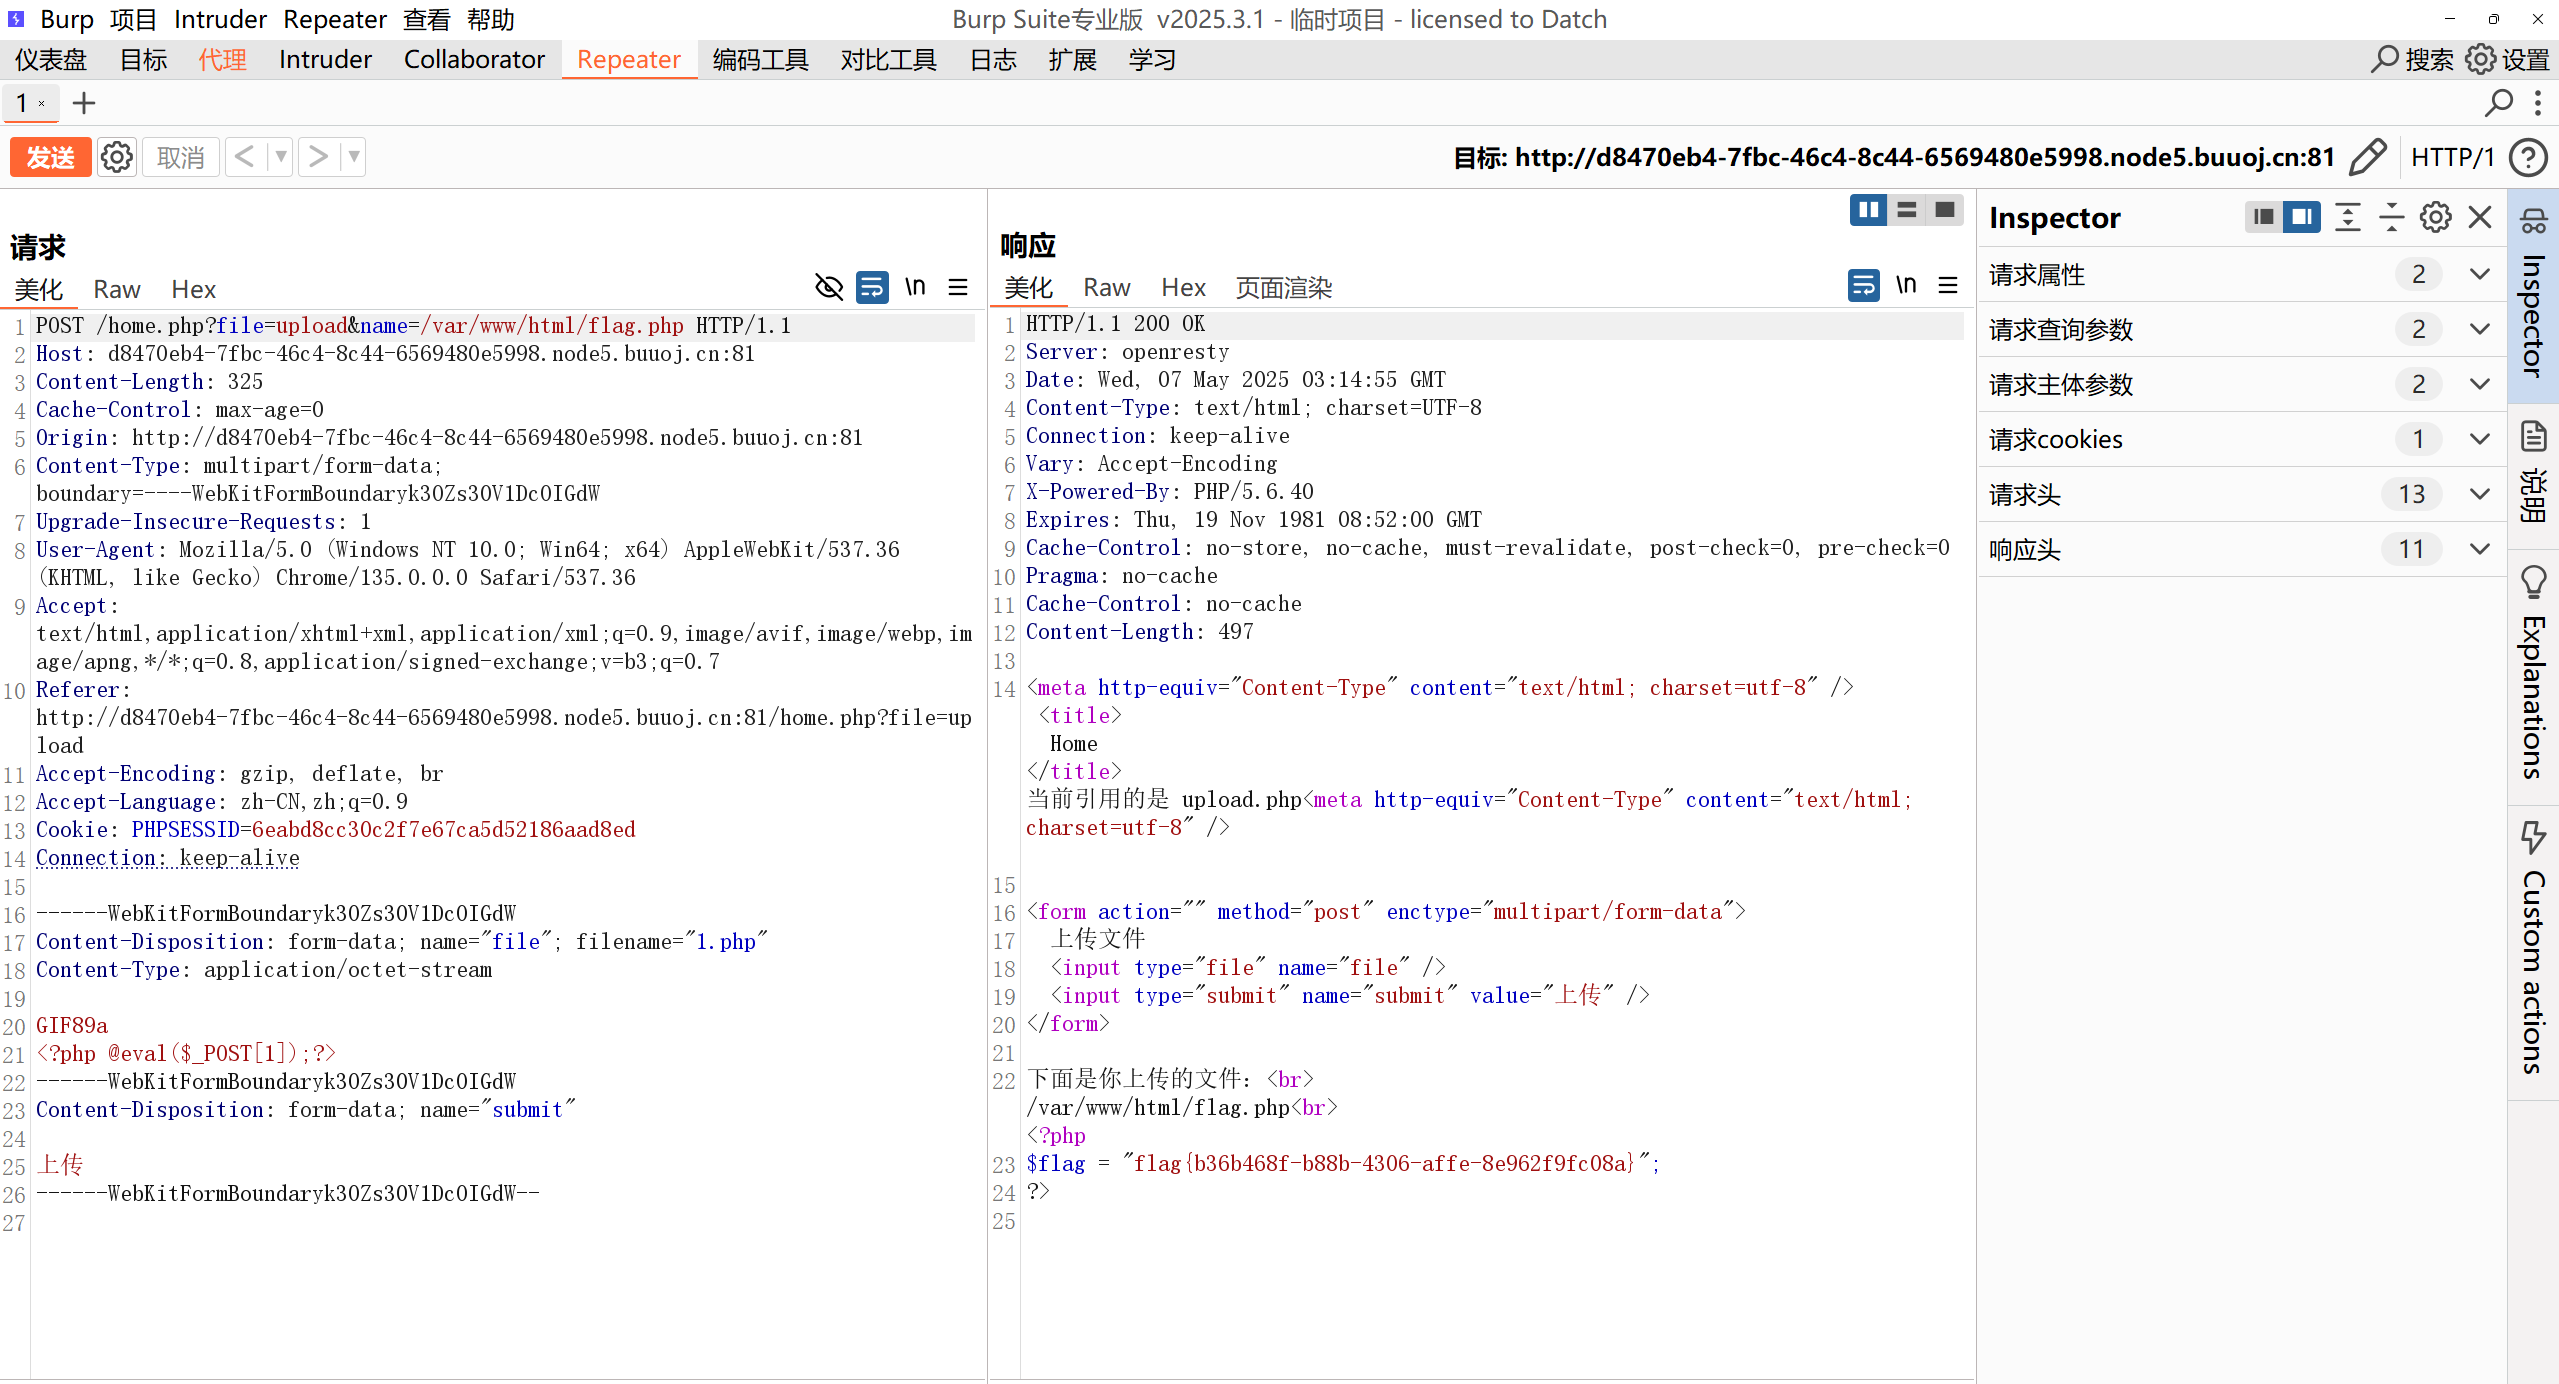The height and width of the screenshot is (1384, 2559).
Task: Click the send request settings gear icon
Action: (x=117, y=157)
